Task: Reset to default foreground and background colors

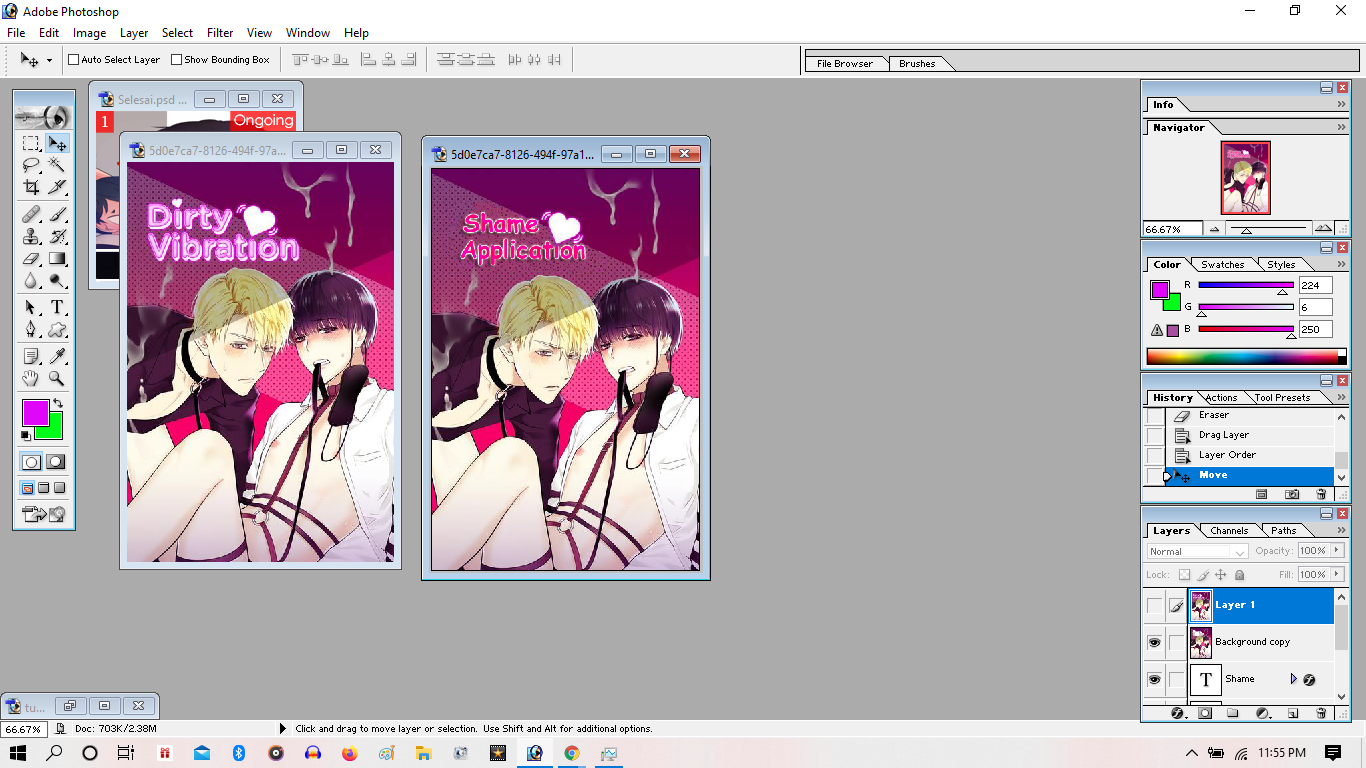Action: pyautogui.click(x=26, y=435)
